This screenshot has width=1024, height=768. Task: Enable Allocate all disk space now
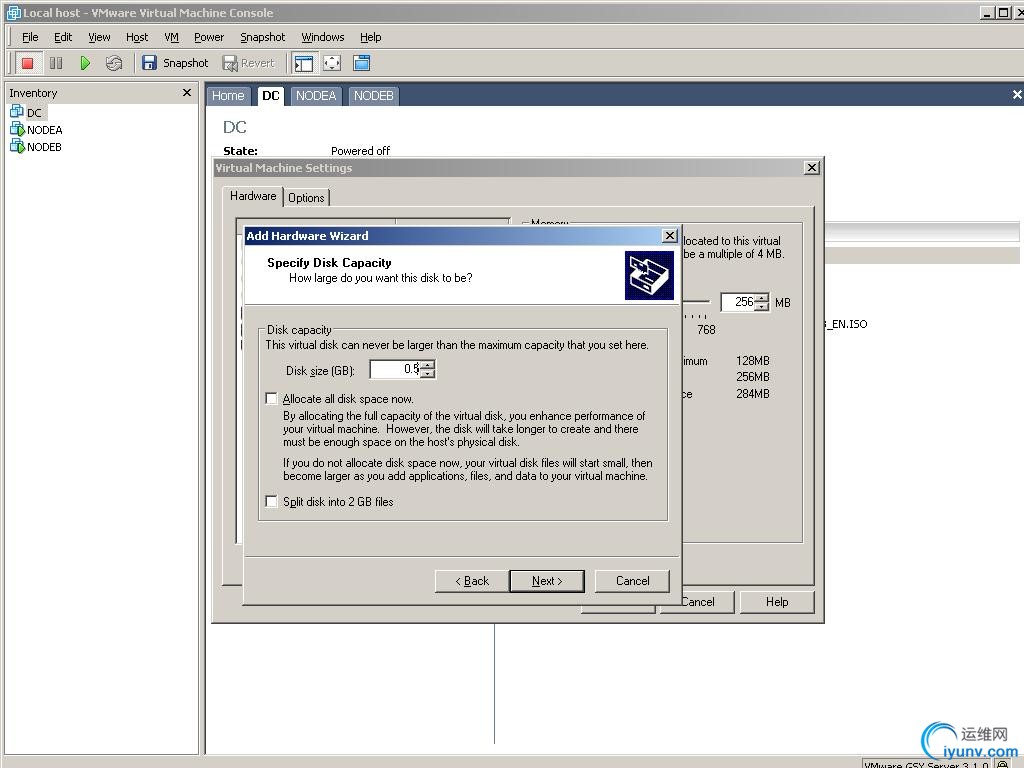pos(272,398)
